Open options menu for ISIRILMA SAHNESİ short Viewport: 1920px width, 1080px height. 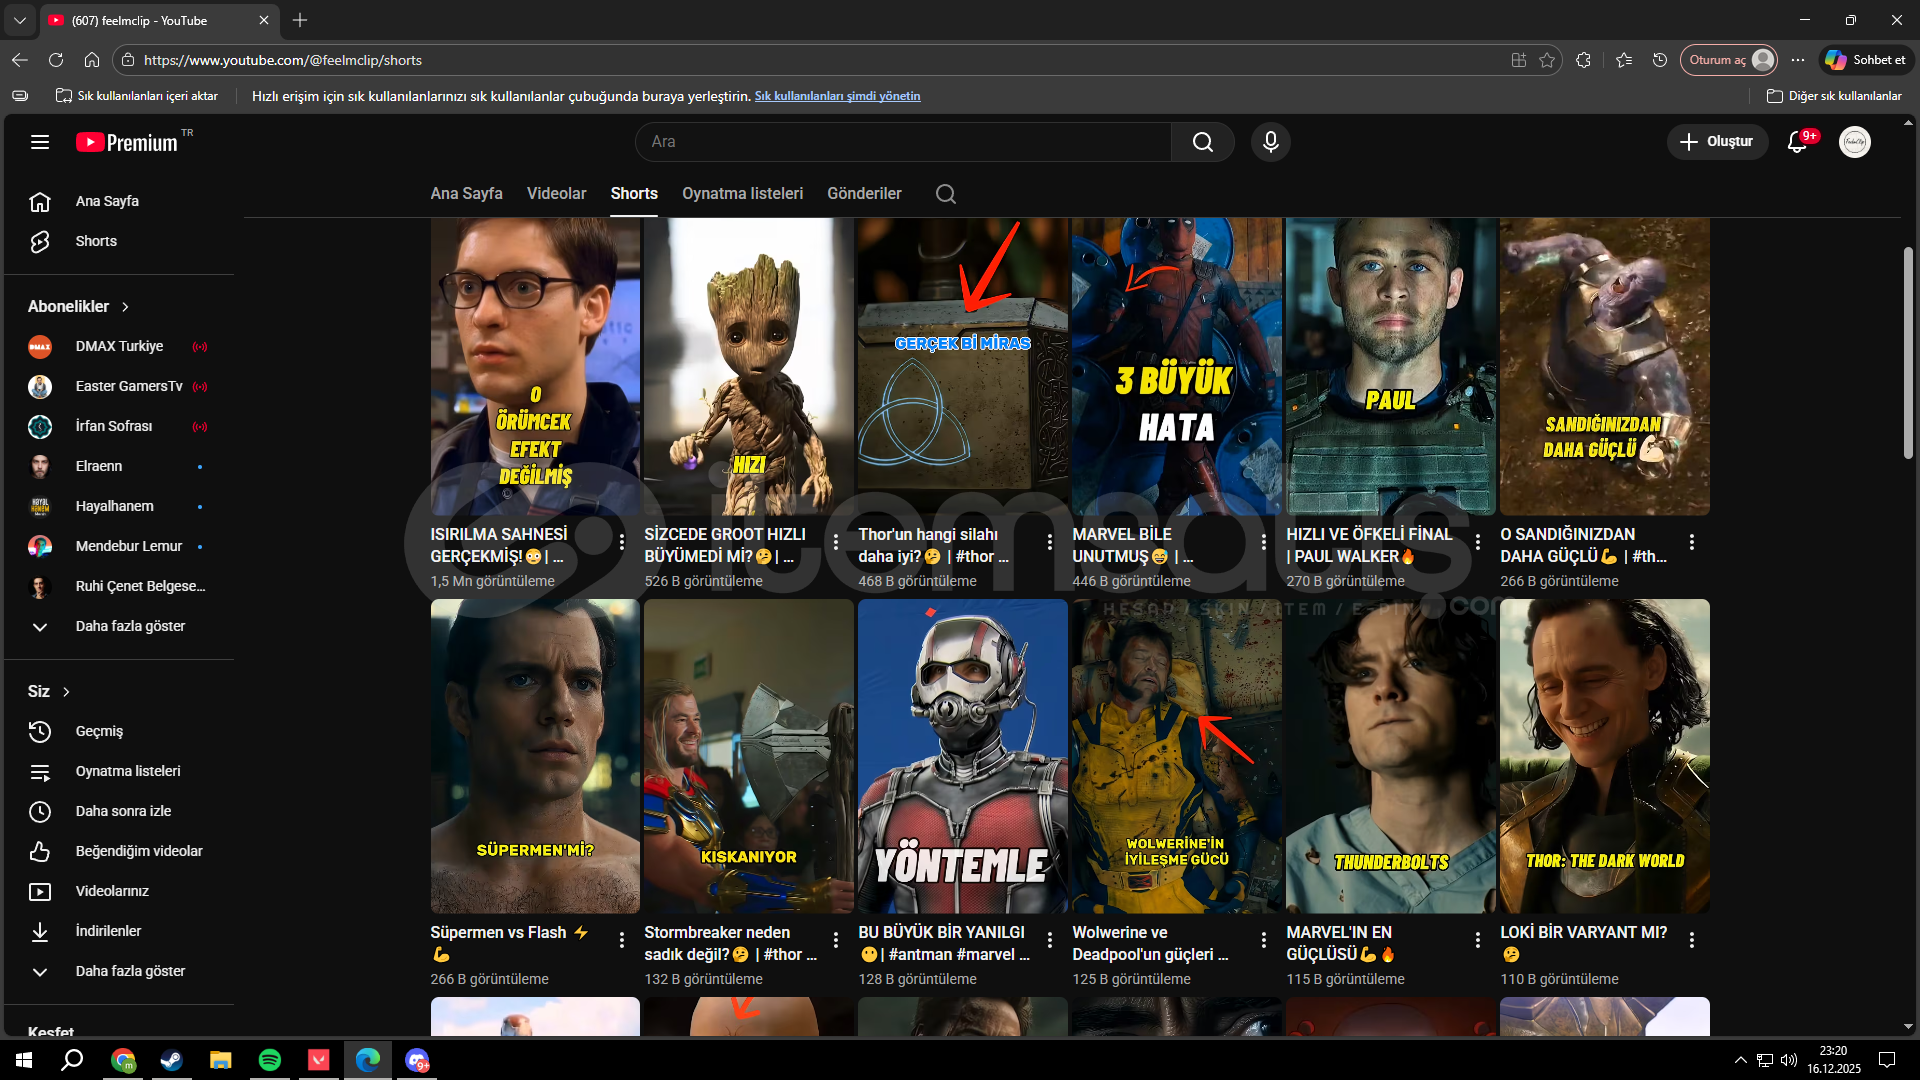(x=622, y=542)
